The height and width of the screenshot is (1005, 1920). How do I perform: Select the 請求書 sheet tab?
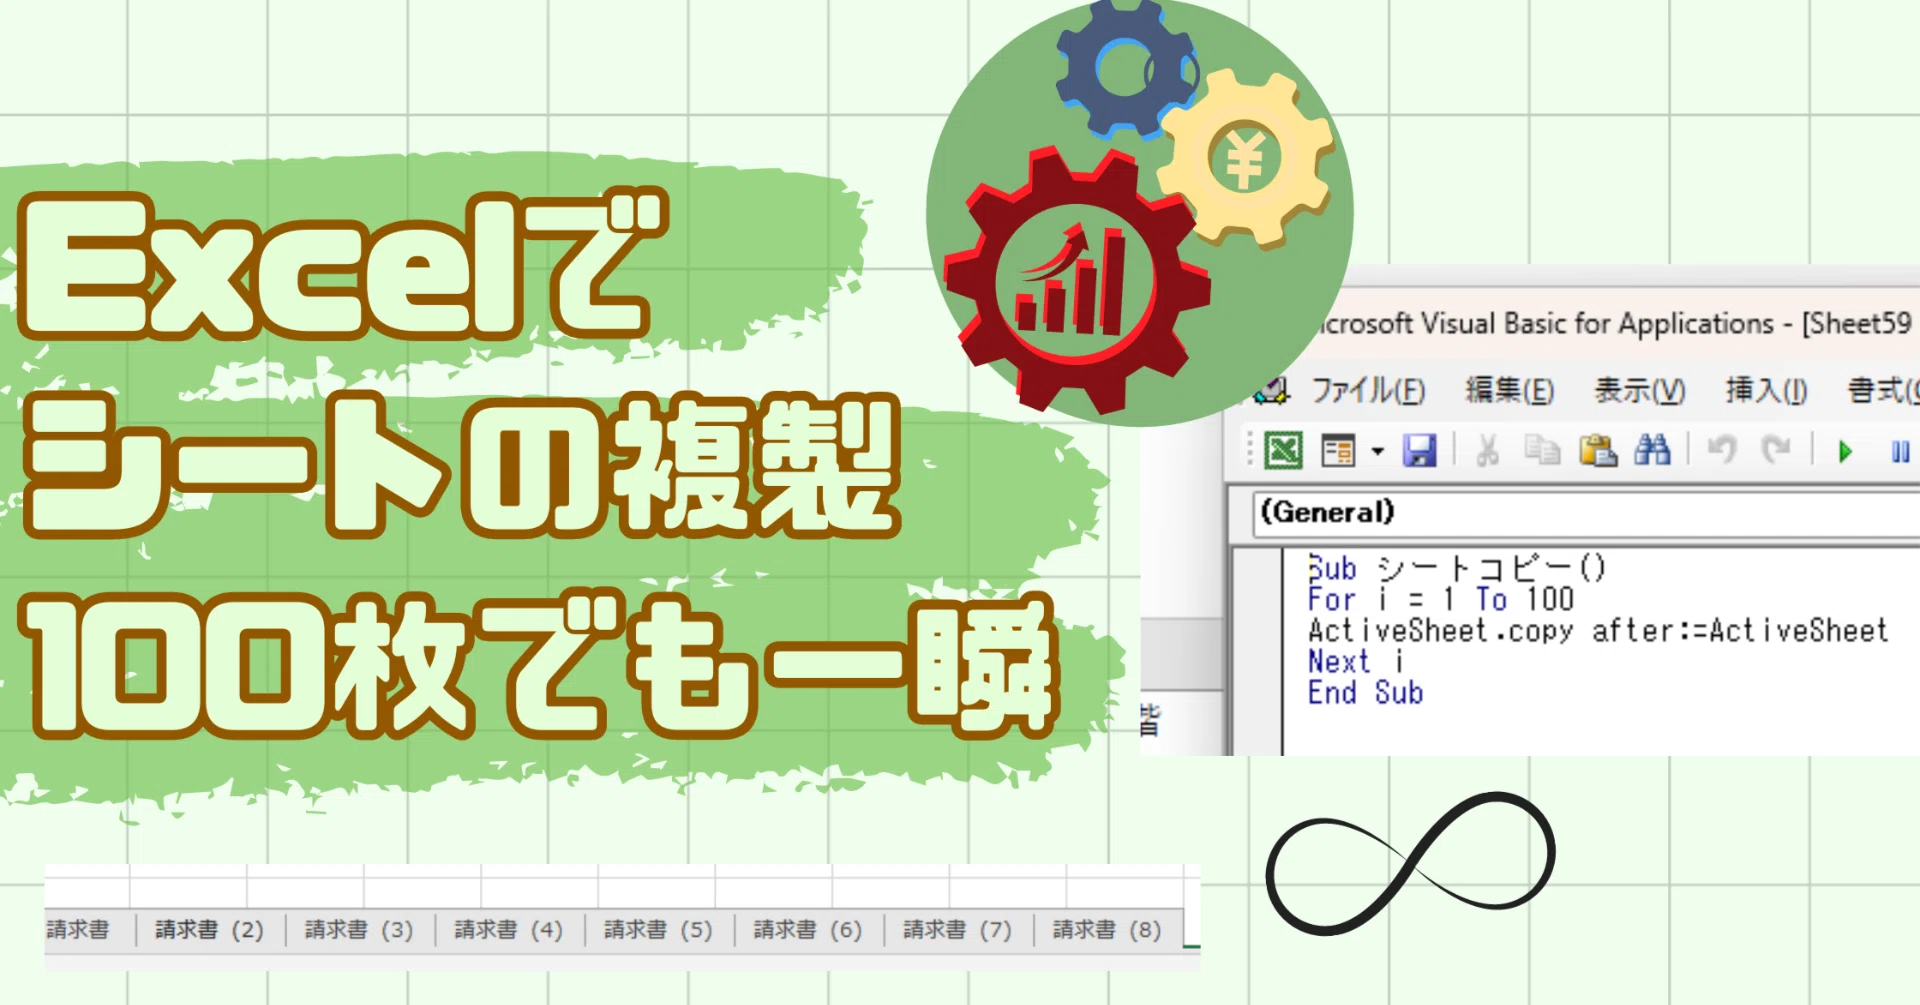[78, 930]
